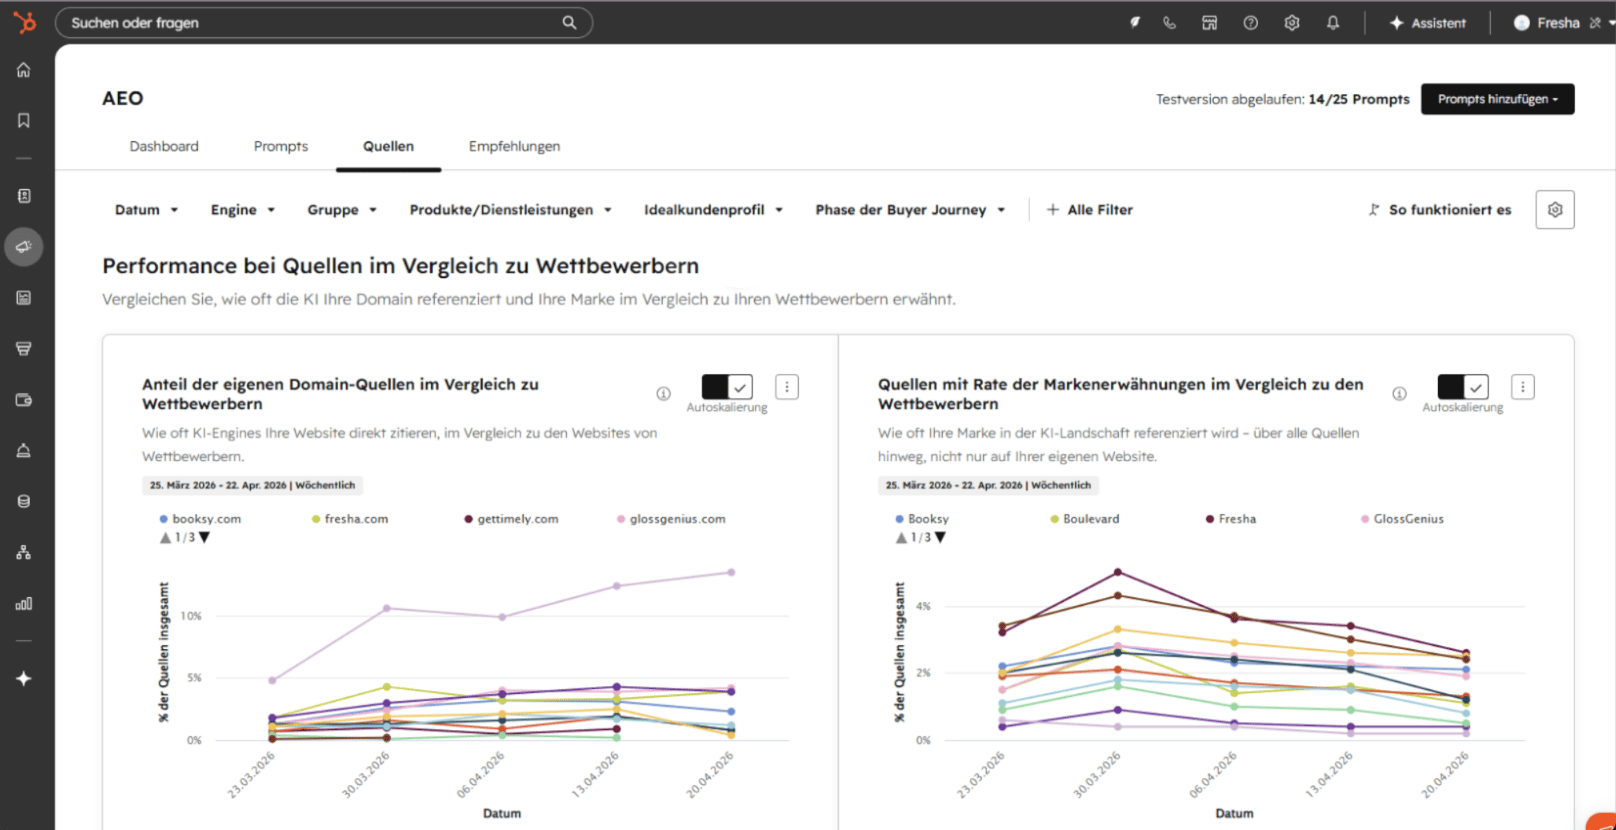Screen dimensions: 1616x830
Task: Open the So funktioniert es link
Action: click(x=1440, y=210)
